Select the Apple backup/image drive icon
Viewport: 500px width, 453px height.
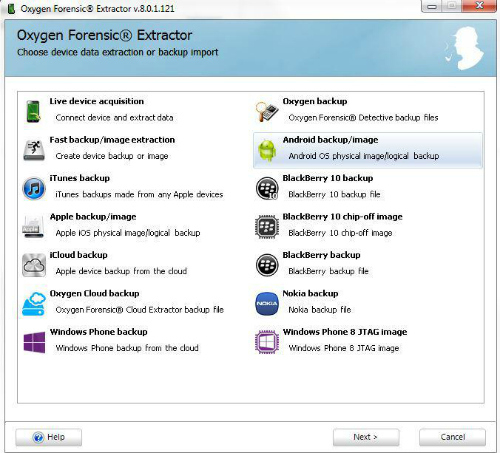click(x=33, y=227)
